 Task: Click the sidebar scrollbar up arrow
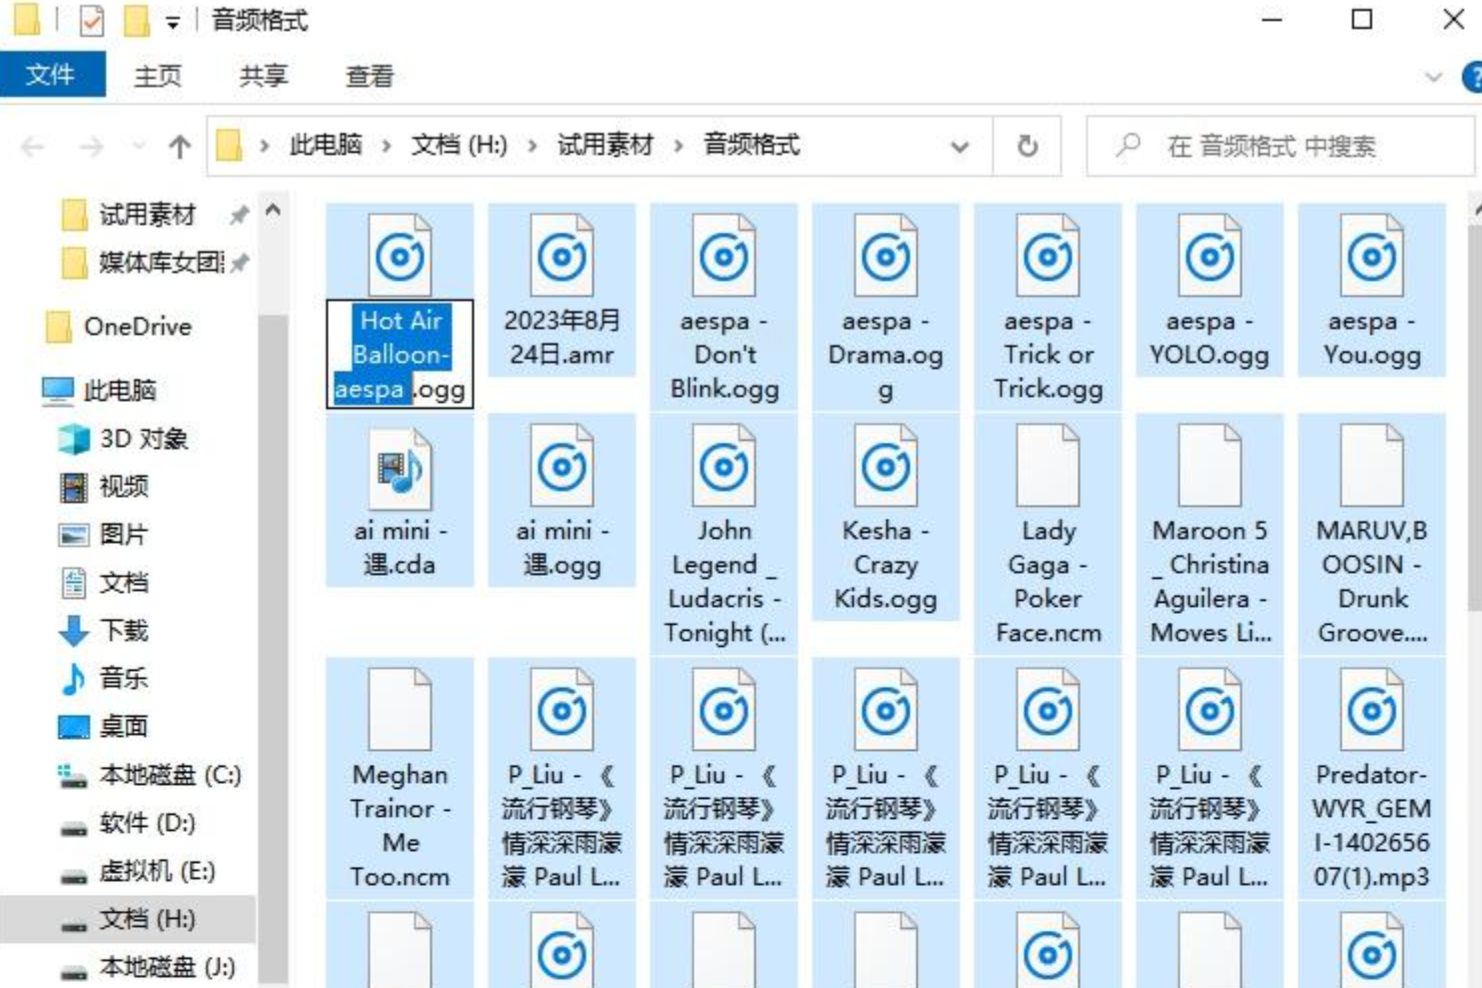click(273, 210)
